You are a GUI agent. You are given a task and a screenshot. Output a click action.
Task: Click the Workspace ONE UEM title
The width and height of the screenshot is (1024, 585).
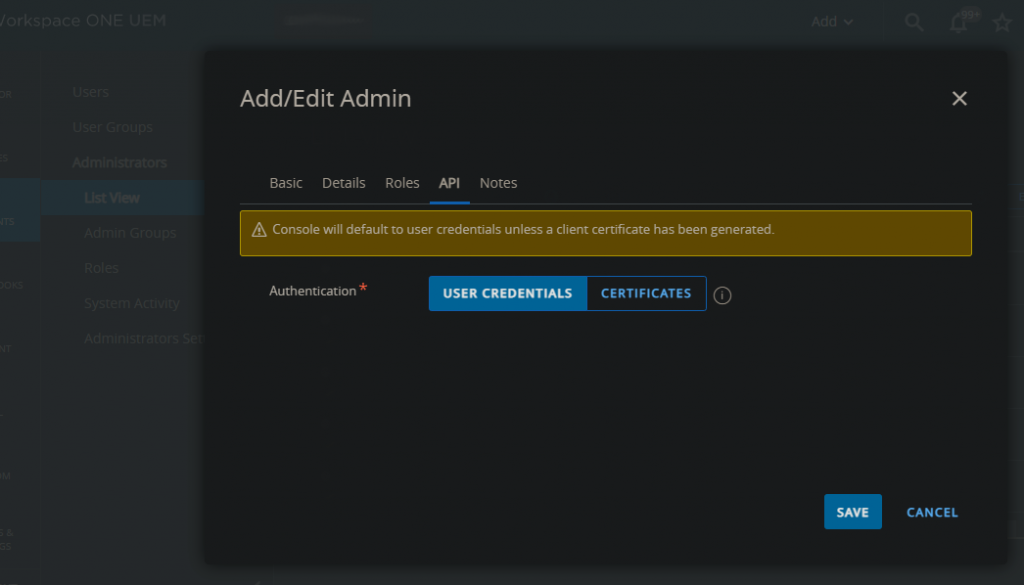tap(83, 21)
